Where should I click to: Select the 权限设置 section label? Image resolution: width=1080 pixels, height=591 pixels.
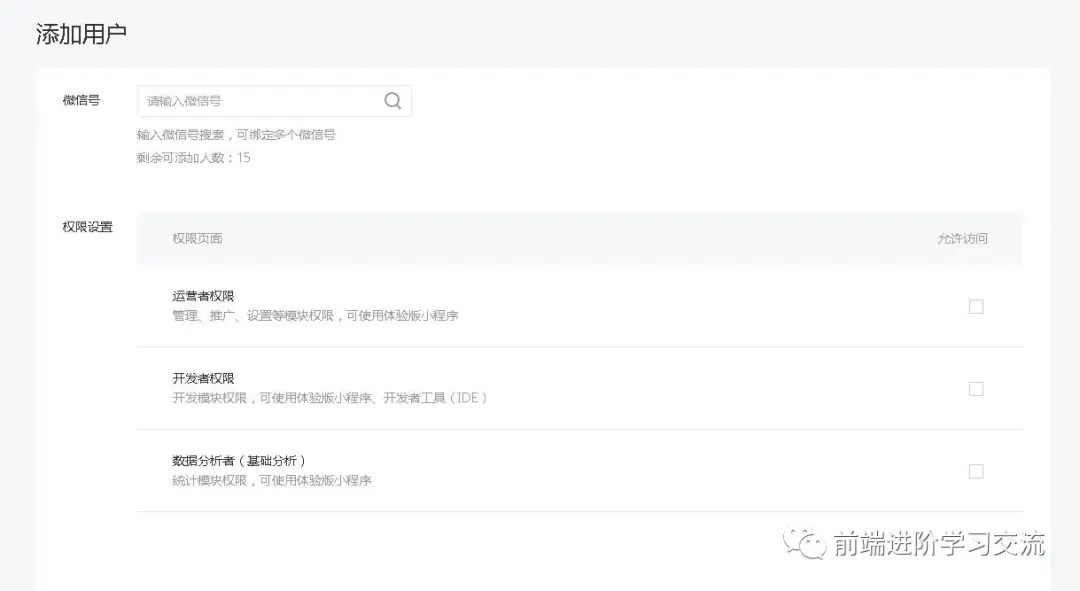tap(87, 227)
